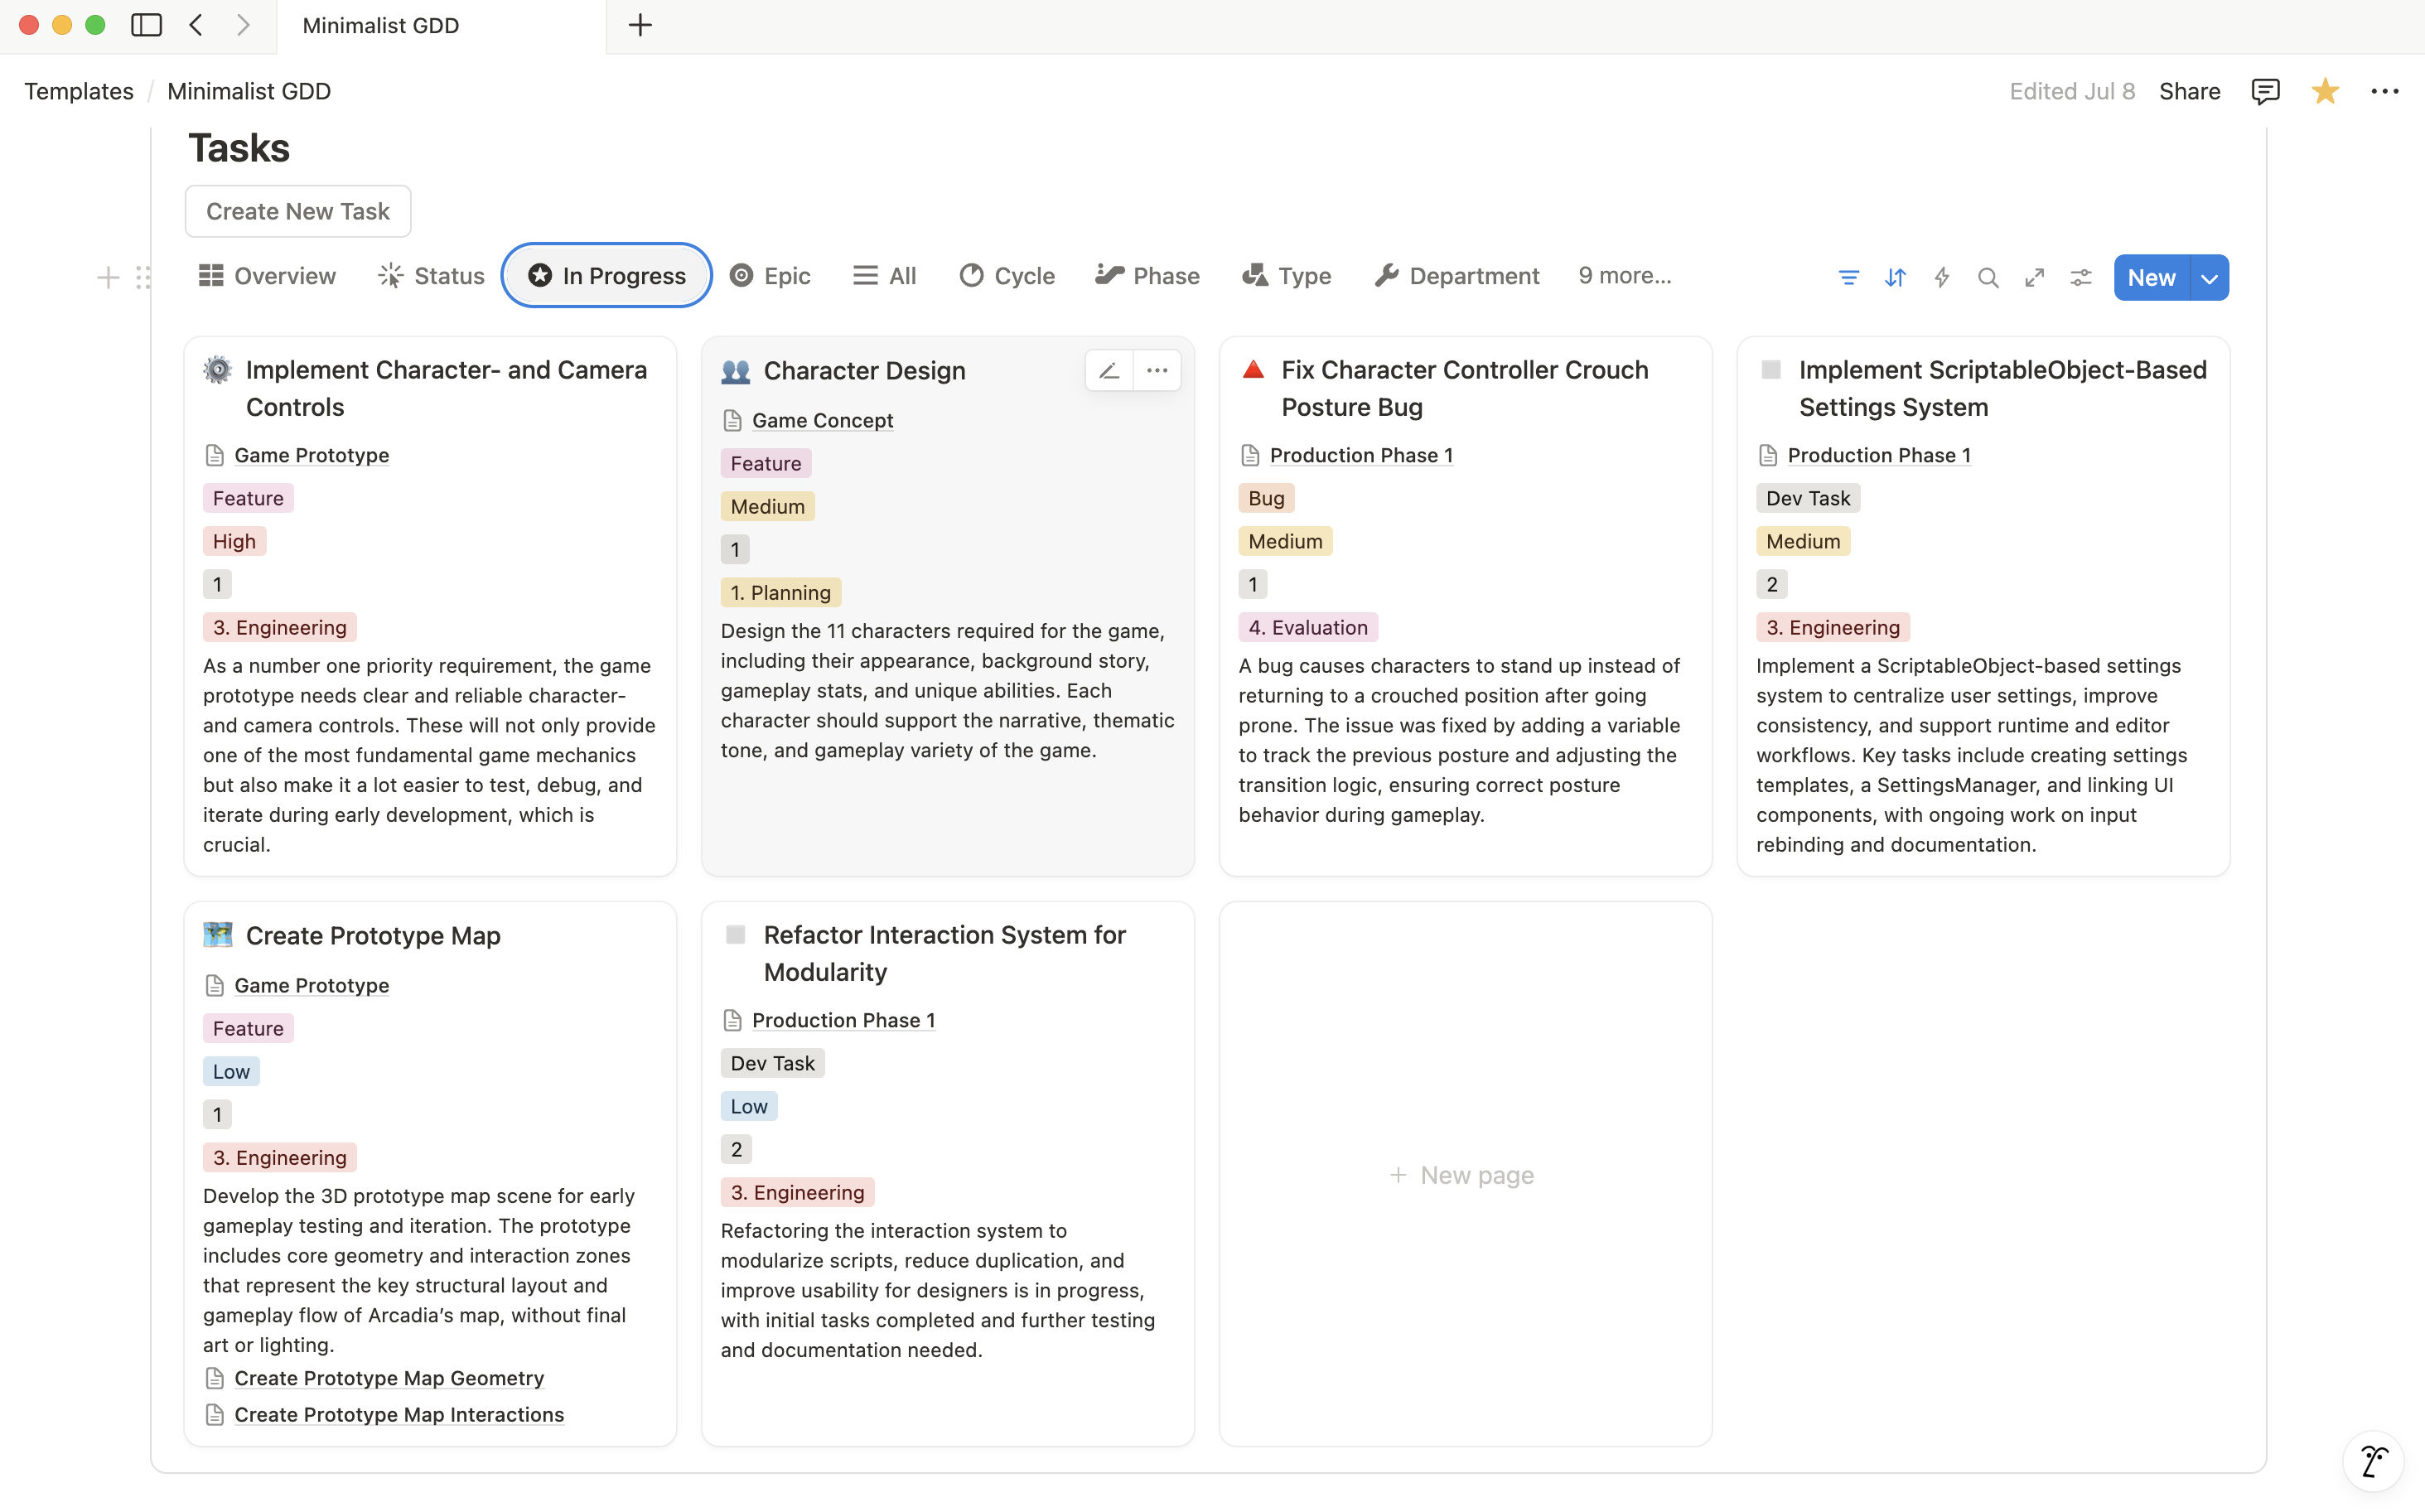Click the add block plus icon beside views
2425x1512 pixels.
(108, 277)
